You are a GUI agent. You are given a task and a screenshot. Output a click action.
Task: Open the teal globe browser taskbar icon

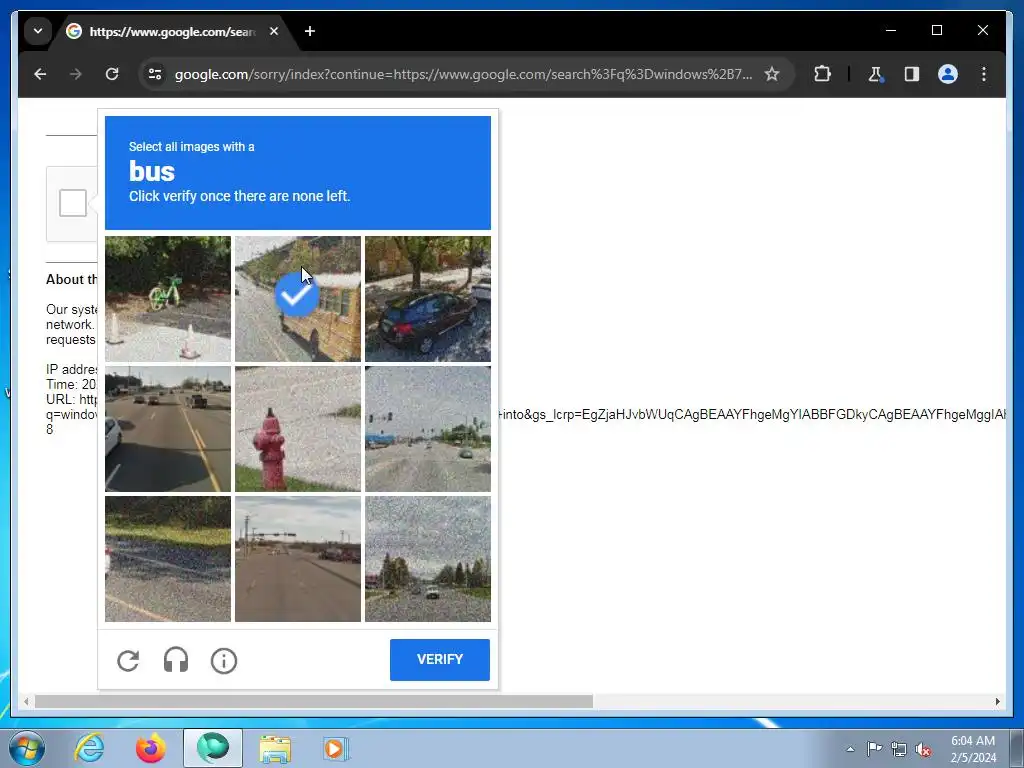point(213,748)
